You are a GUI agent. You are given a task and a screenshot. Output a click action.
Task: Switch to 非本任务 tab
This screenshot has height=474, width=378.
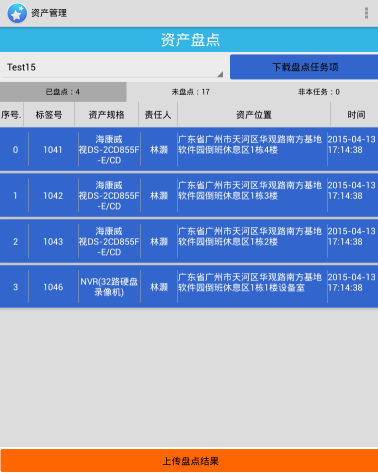point(319,92)
